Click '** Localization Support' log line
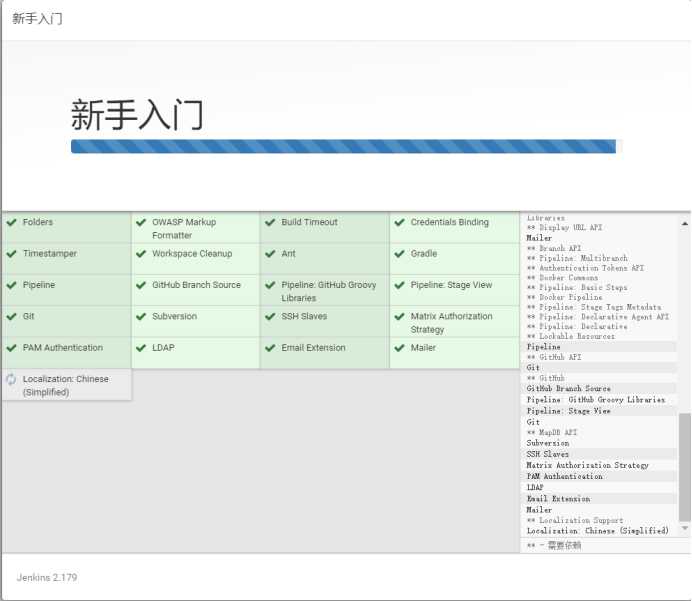Viewport: 692px width, 601px height. (575, 520)
